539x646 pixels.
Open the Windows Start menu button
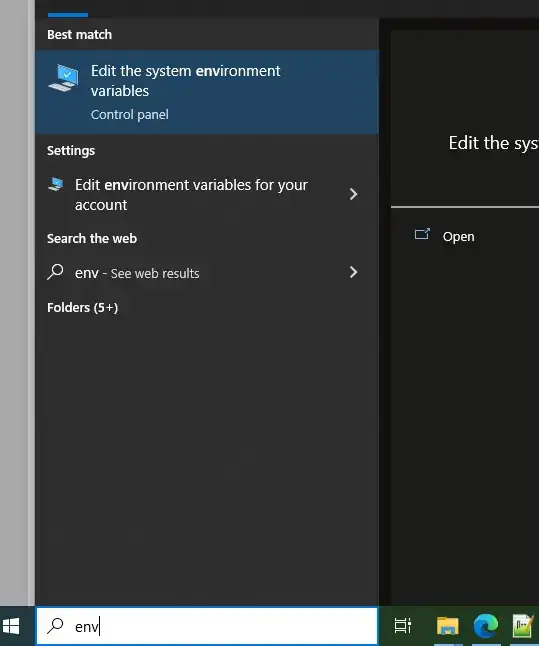click(x=11, y=626)
